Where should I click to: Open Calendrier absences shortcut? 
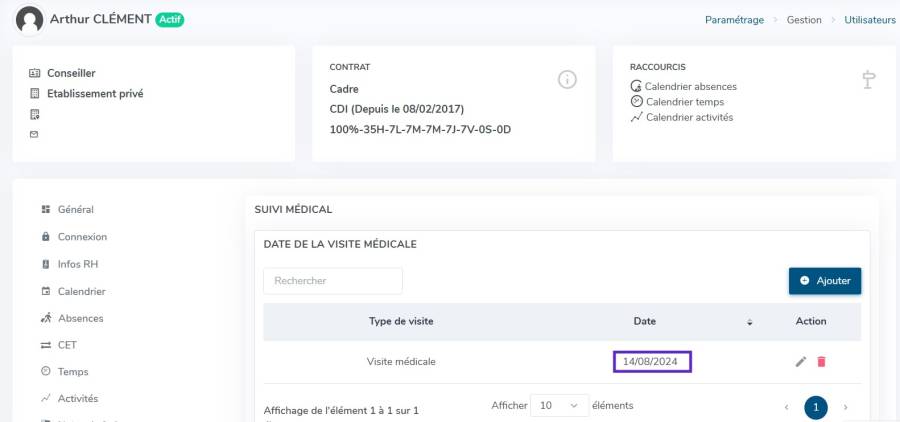[x=690, y=86]
